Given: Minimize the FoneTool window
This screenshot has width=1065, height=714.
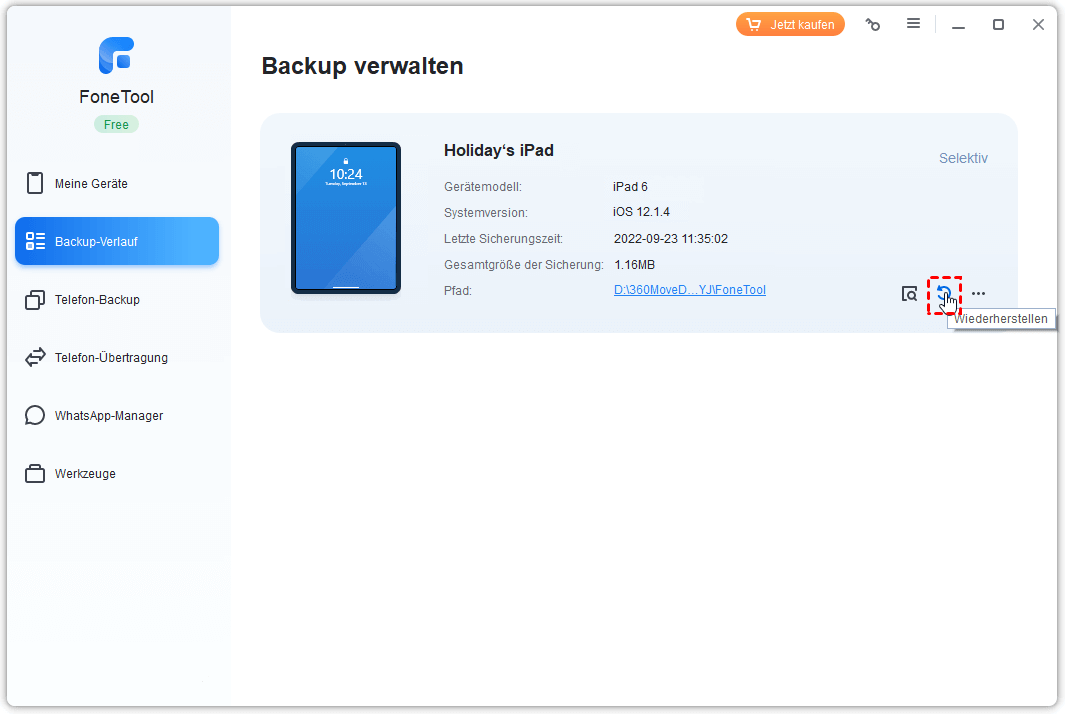Looking at the screenshot, I should 958,25.
